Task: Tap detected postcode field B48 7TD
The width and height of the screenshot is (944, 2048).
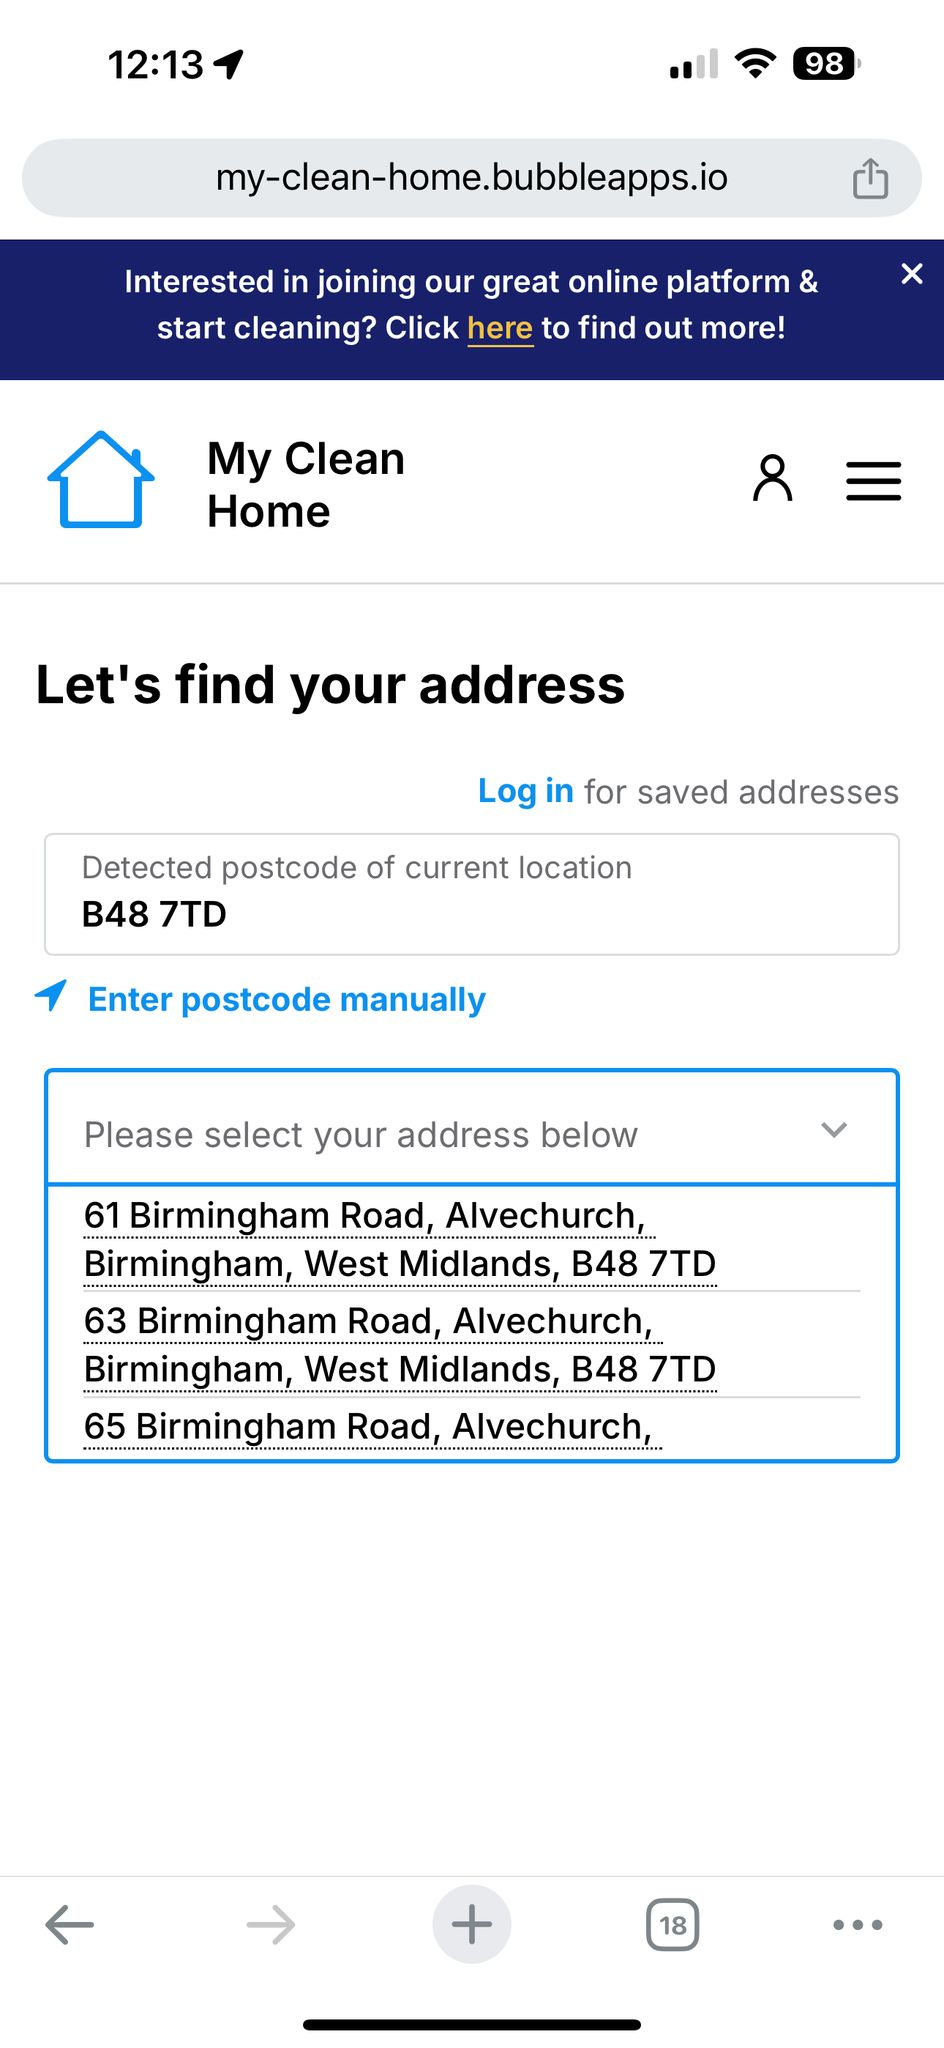Action: [x=472, y=894]
